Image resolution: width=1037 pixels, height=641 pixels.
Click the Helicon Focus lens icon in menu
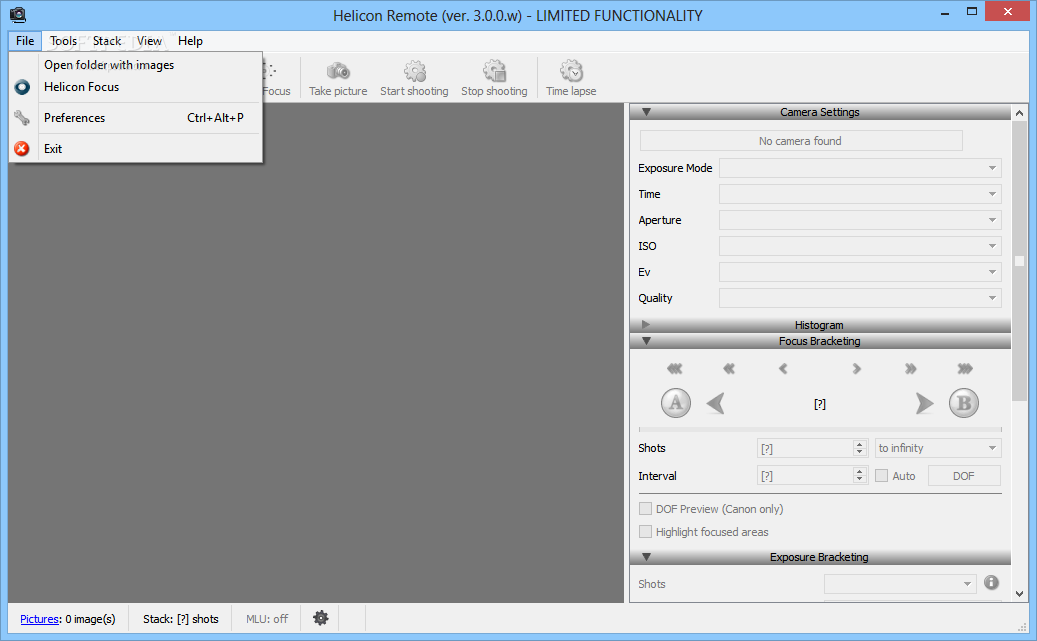click(22, 87)
